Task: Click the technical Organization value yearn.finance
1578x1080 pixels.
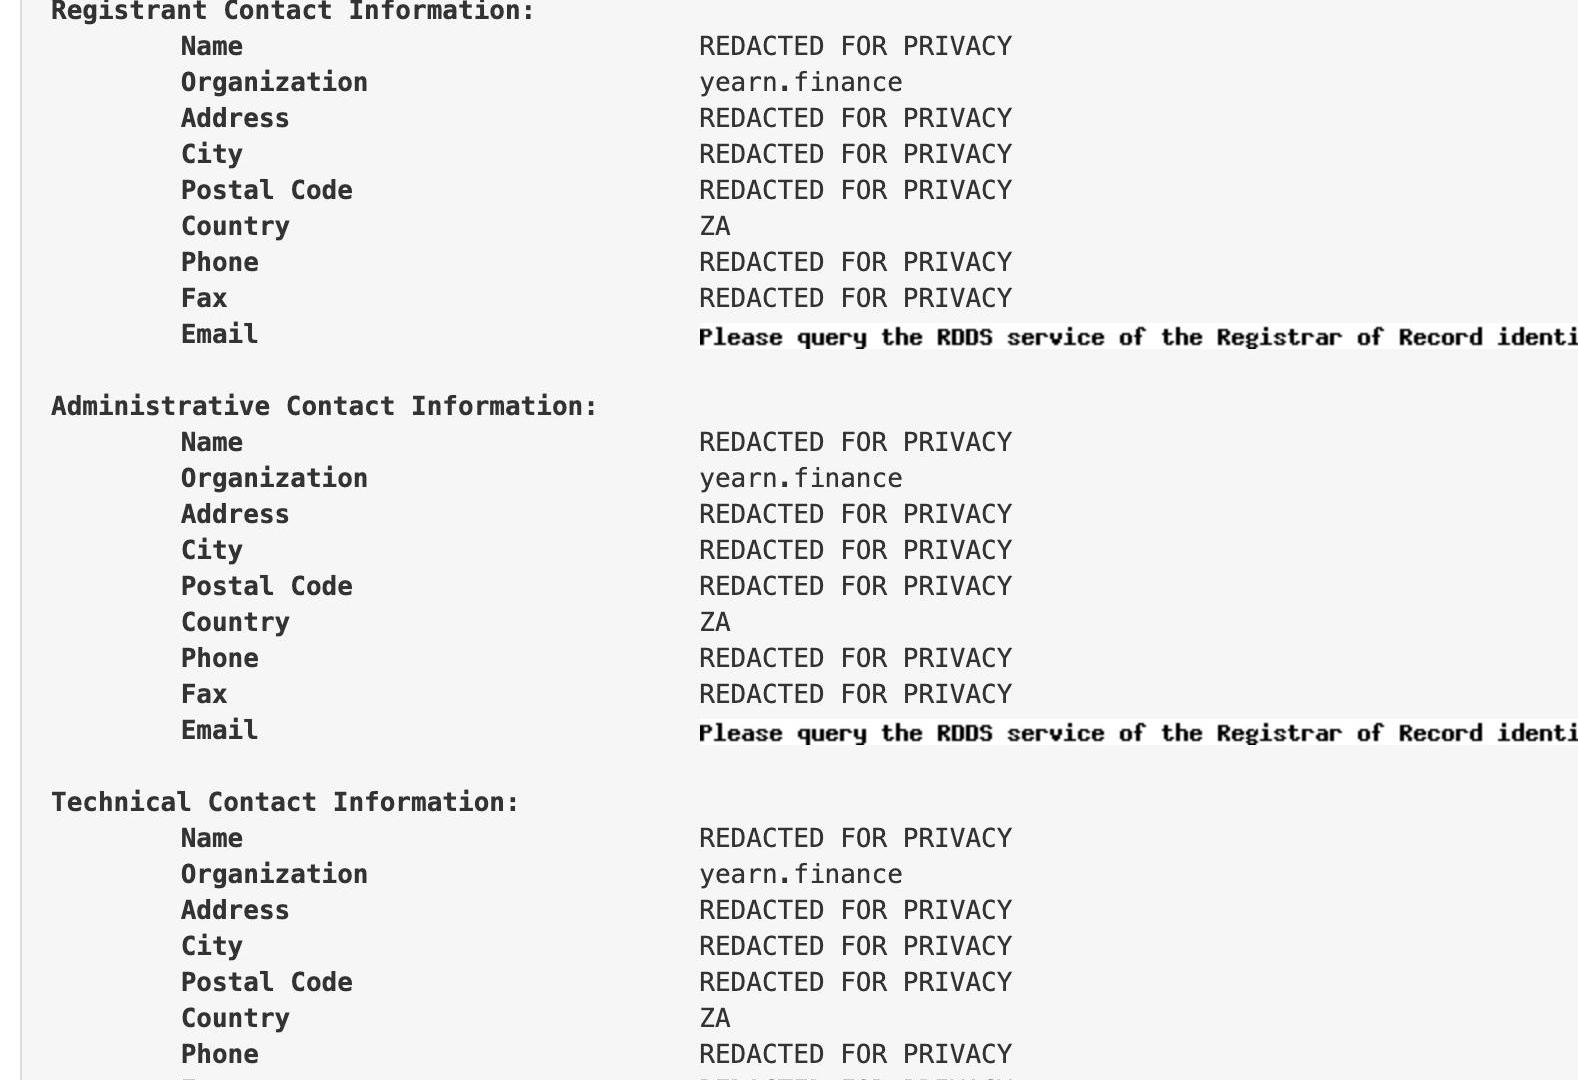Action: [800, 874]
